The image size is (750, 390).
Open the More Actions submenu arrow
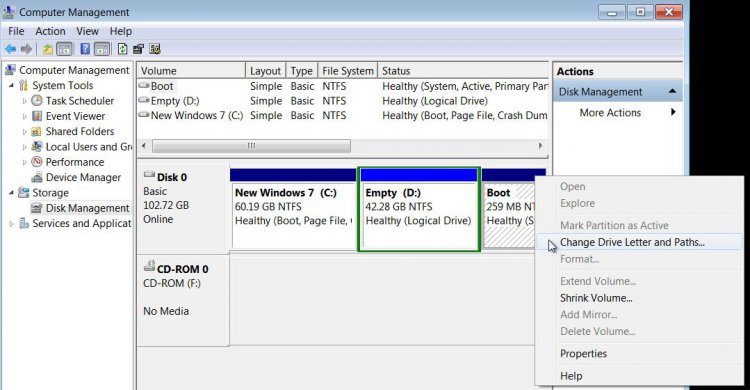pyautogui.click(x=673, y=112)
